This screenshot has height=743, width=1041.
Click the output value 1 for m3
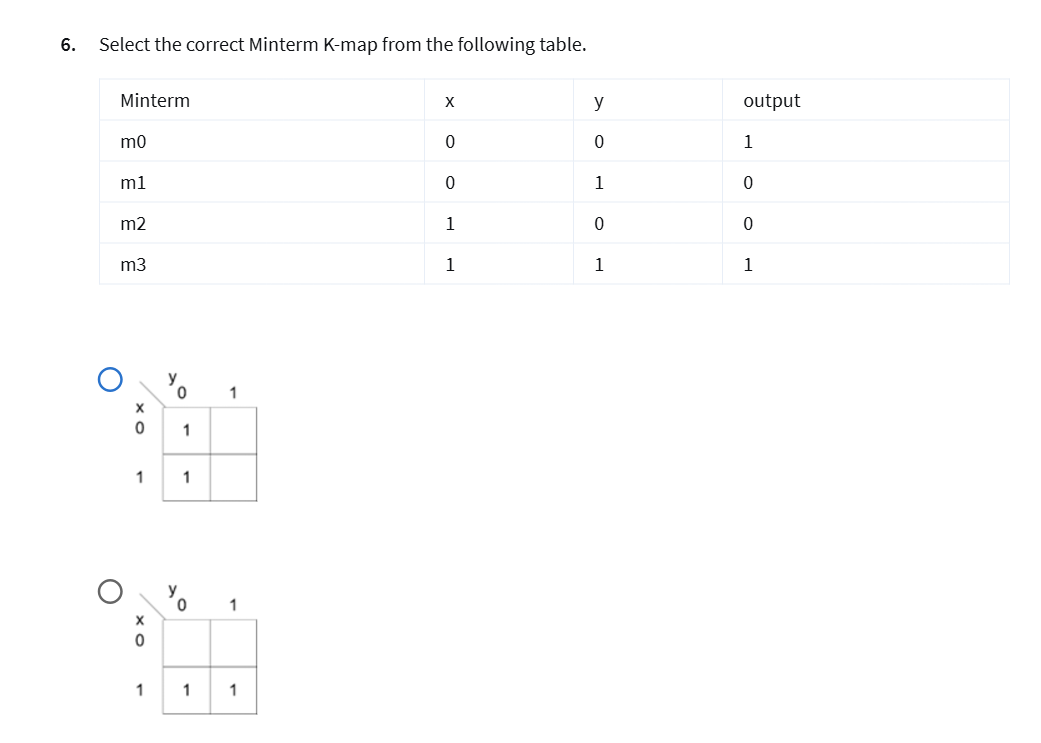[x=750, y=264]
